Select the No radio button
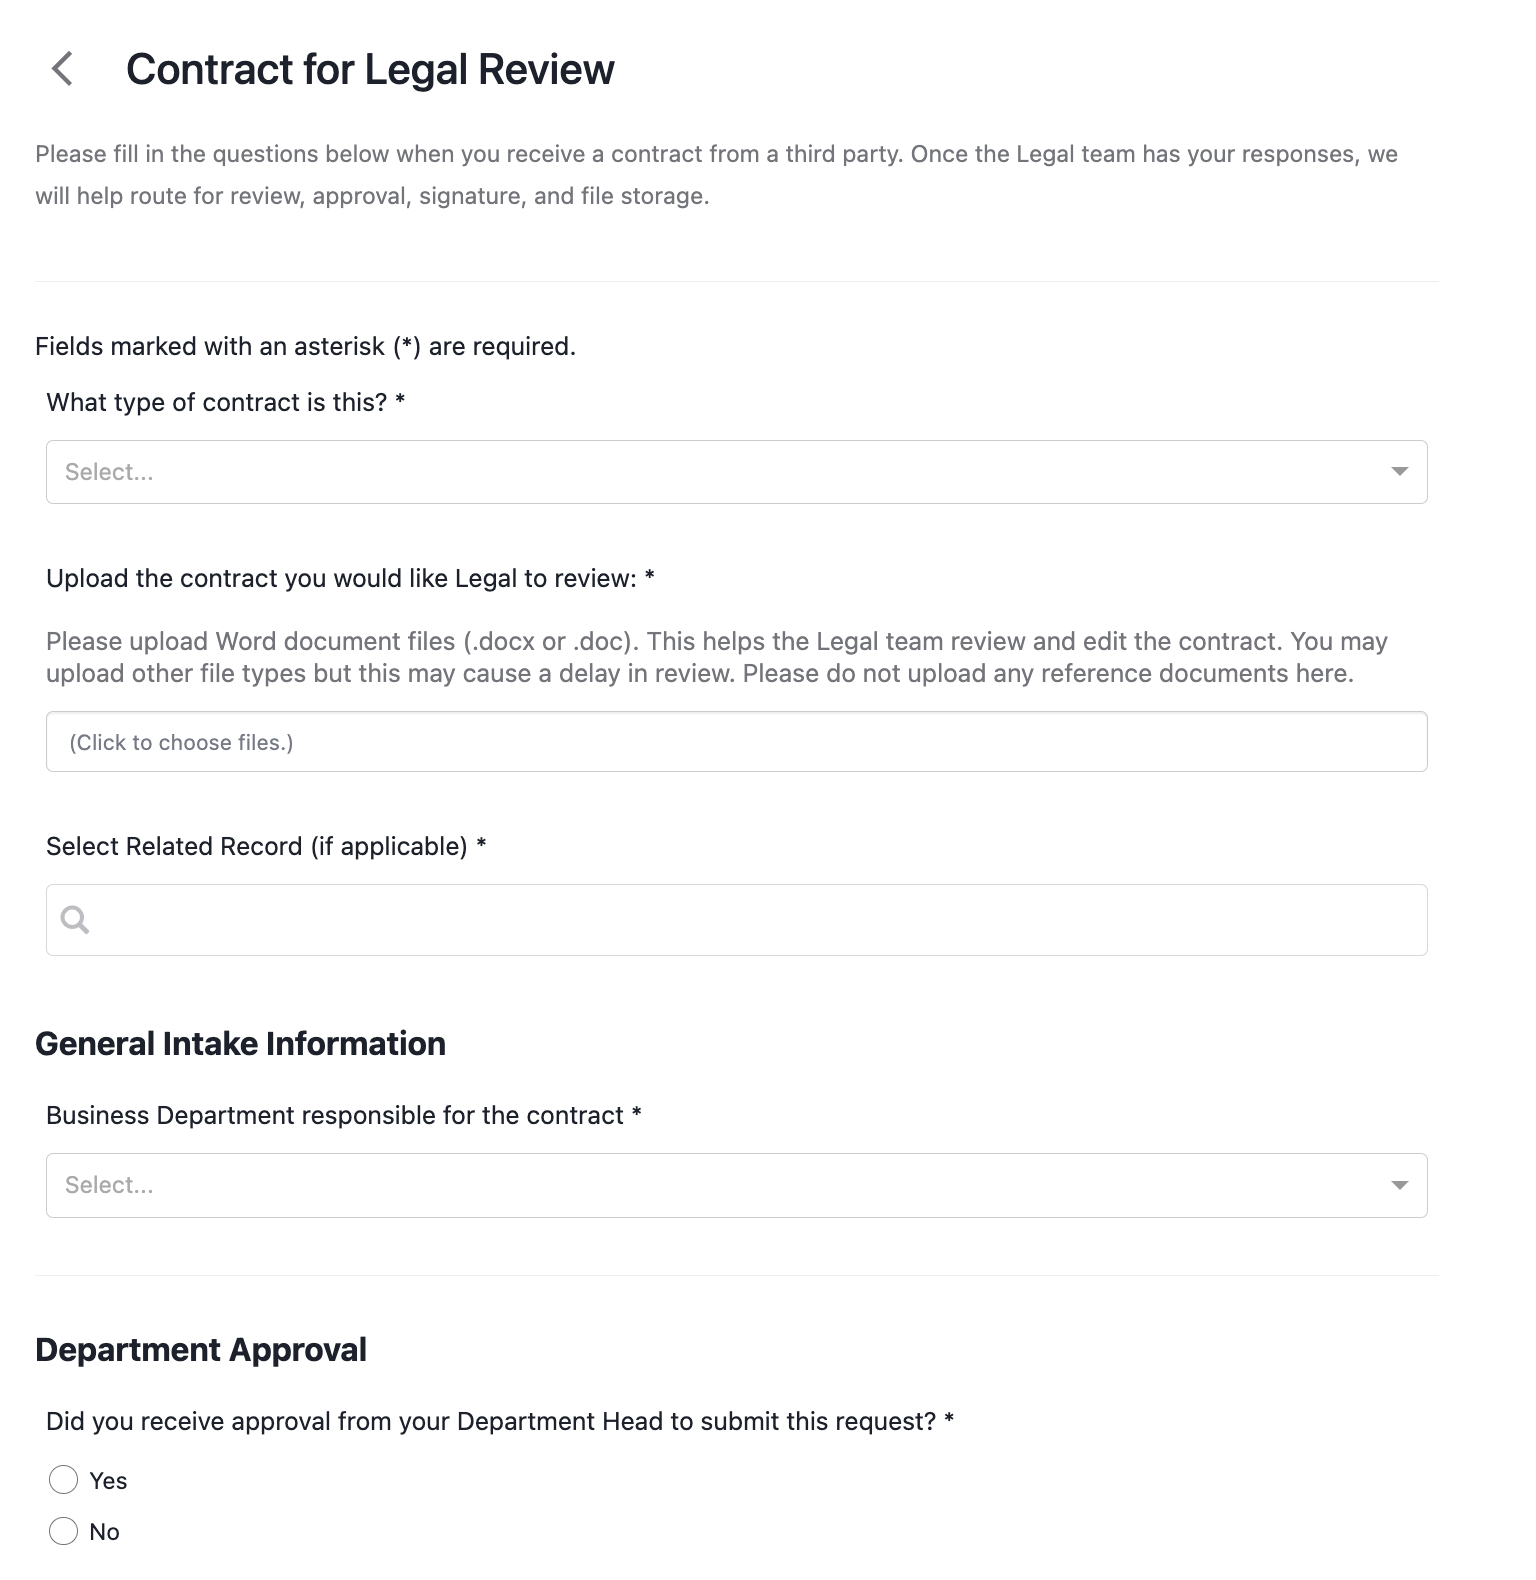Viewport: 1536px width, 1580px height. pyautogui.click(x=63, y=1531)
